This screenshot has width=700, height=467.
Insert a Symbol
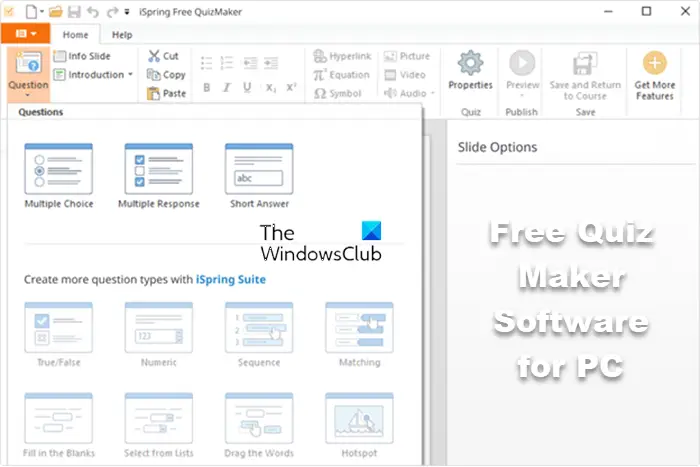337,93
